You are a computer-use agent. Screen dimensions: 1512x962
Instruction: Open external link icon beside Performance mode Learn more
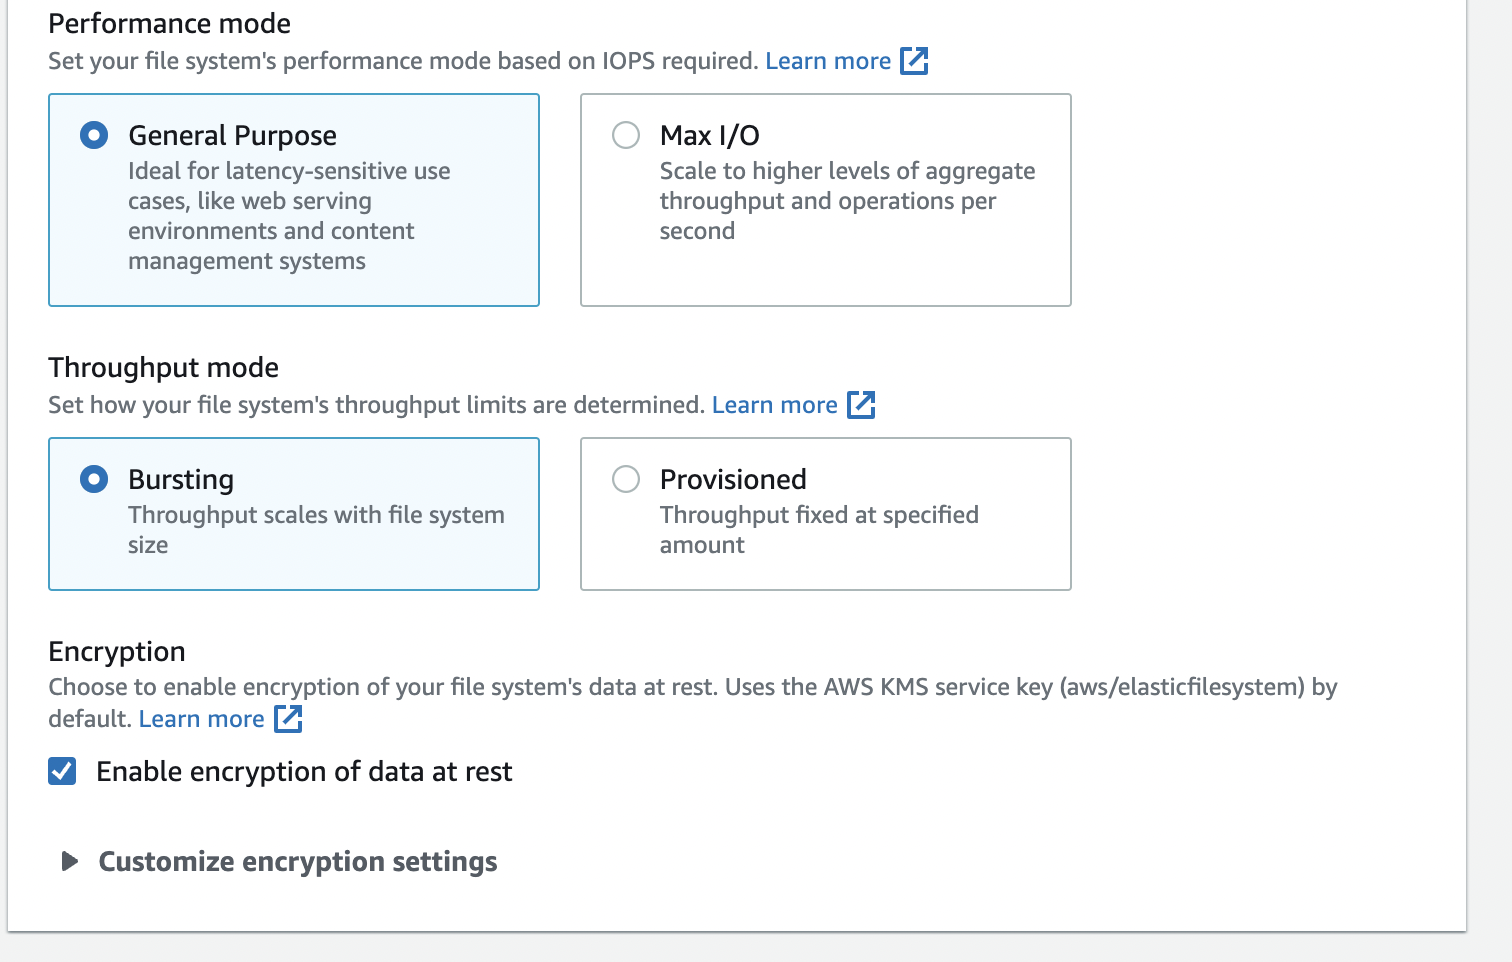[914, 61]
